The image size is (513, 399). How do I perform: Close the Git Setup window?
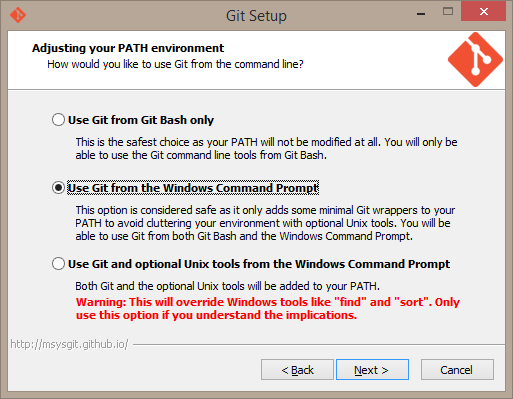point(483,12)
